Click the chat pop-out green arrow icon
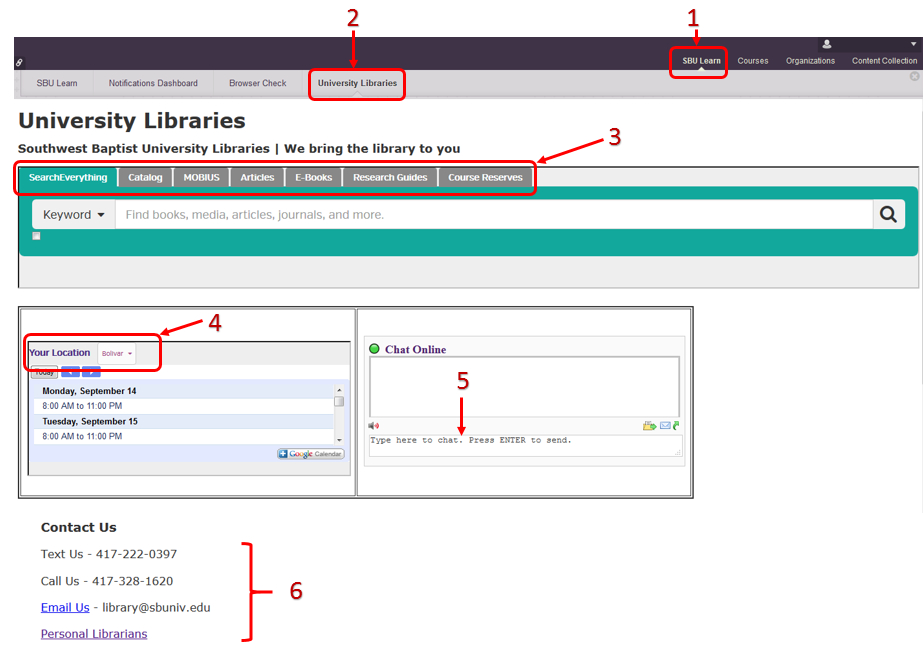This screenshot has width=923, height=652. tap(676, 425)
